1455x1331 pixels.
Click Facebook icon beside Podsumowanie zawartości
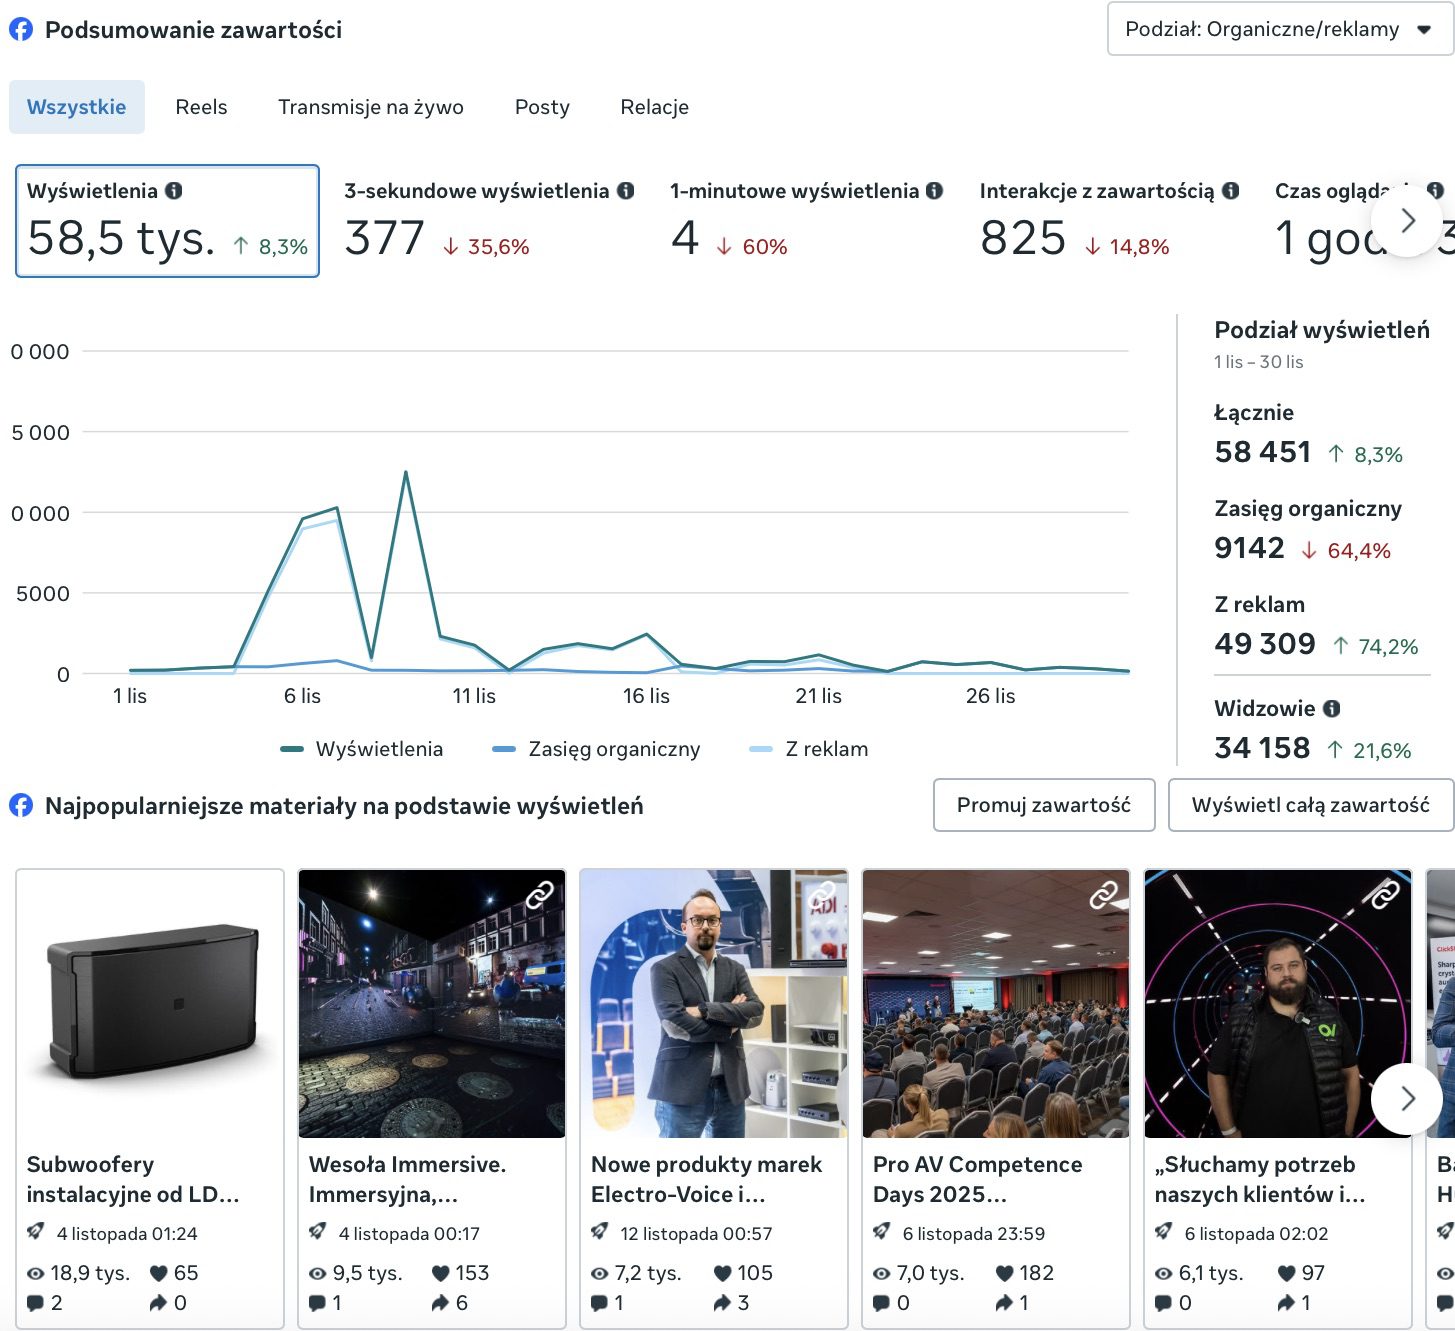(x=21, y=30)
